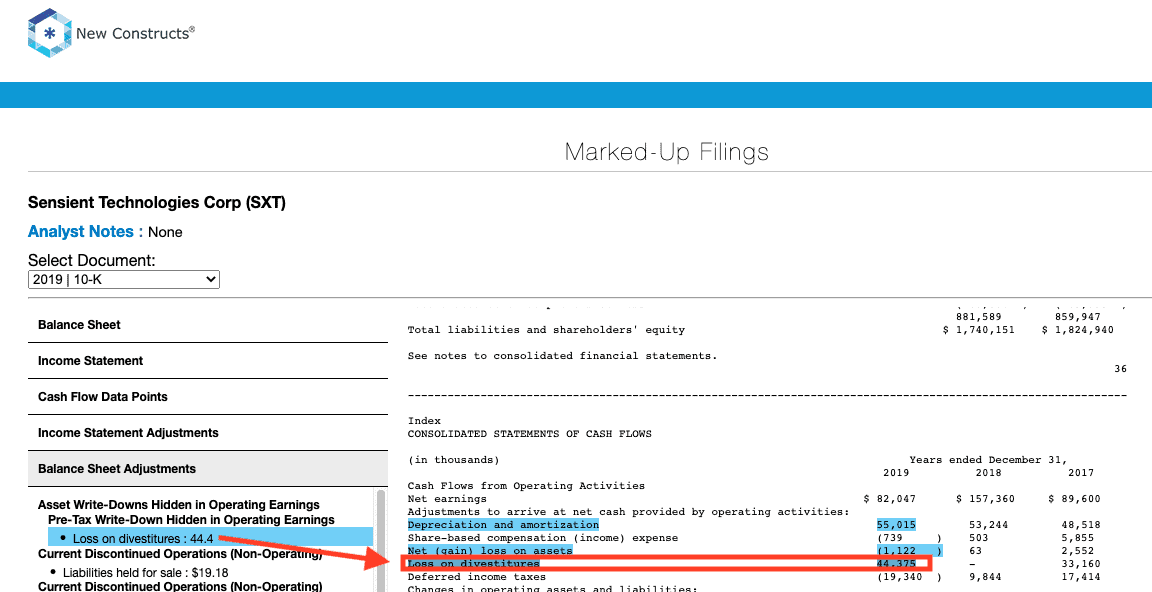Image resolution: width=1152 pixels, height=592 pixels.
Task: Click highlighted 'Loss on divestitures' line in filing
Action: [473, 563]
